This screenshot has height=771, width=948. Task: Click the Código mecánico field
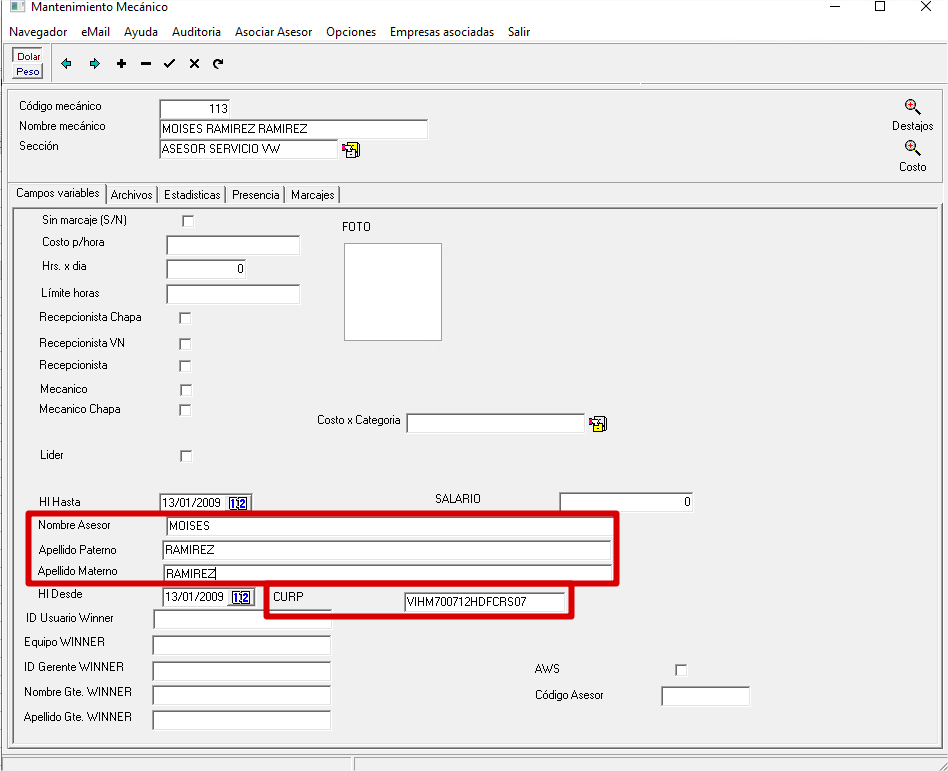pyautogui.click(x=195, y=109)
